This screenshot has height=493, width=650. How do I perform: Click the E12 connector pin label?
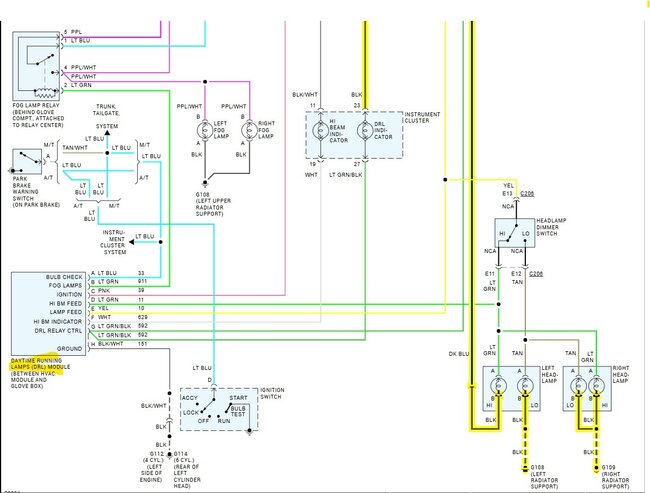click(516, 274)
